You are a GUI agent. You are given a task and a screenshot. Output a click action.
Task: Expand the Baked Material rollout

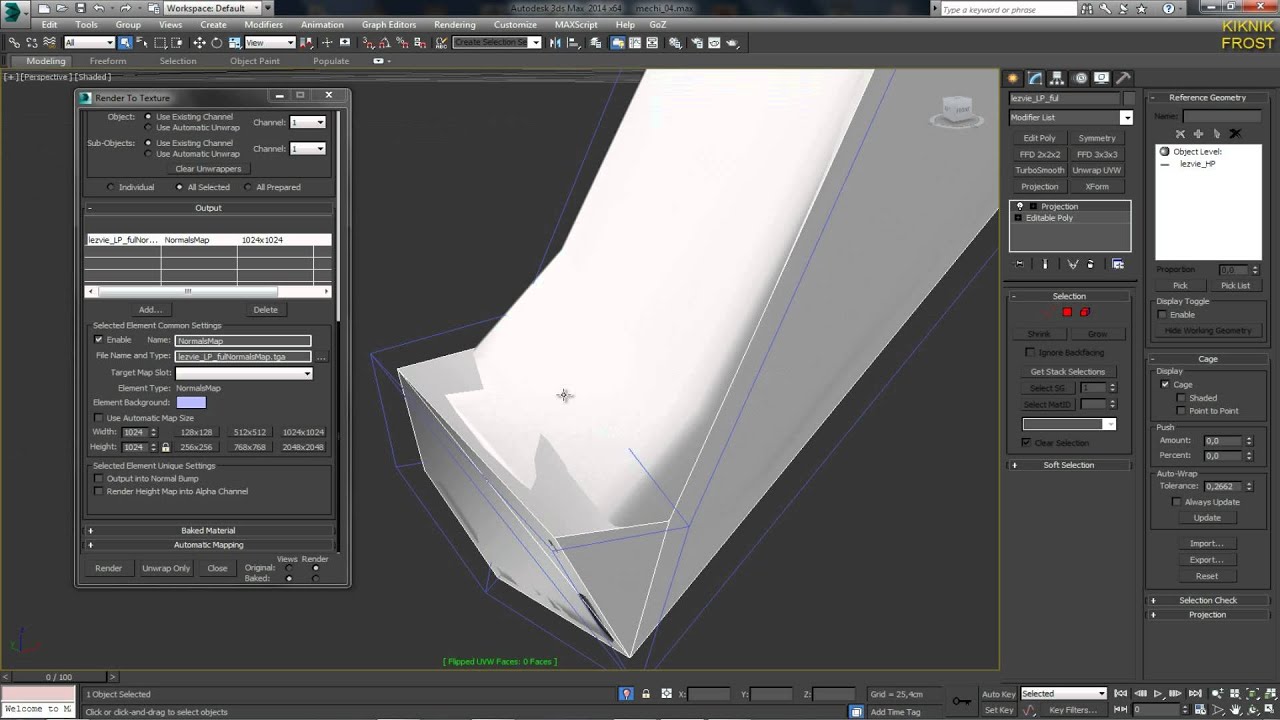pyautogui.click(x=208, y=531)
